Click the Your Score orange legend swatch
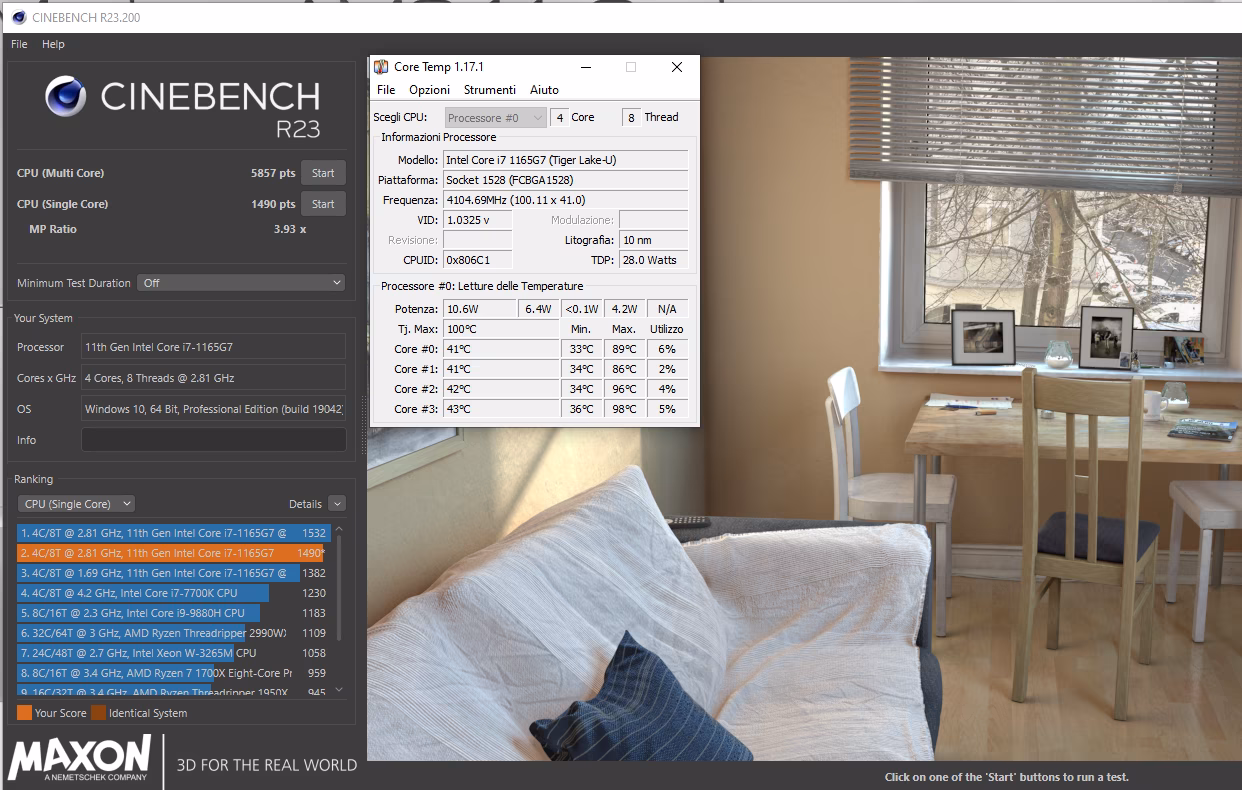This screenshot has width=1242, height=790. click(24, 713)
